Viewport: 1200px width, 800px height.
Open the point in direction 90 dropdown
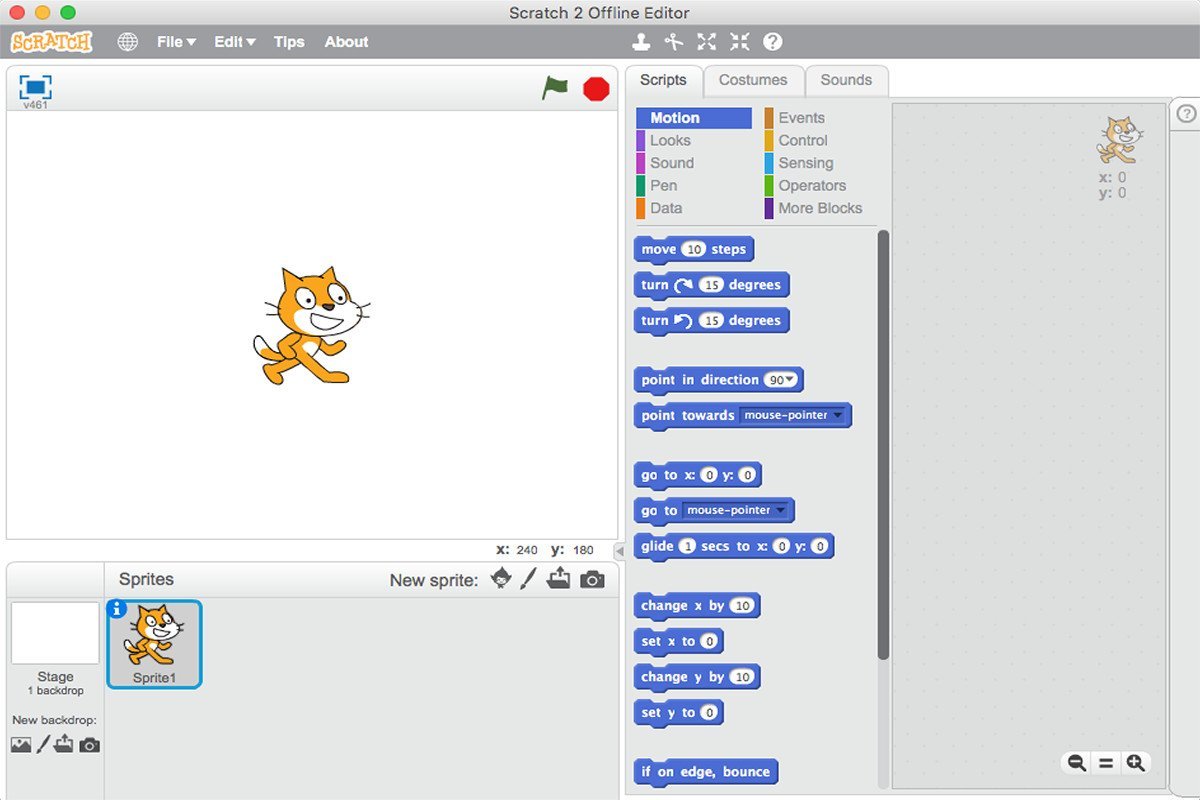[790, 380]
